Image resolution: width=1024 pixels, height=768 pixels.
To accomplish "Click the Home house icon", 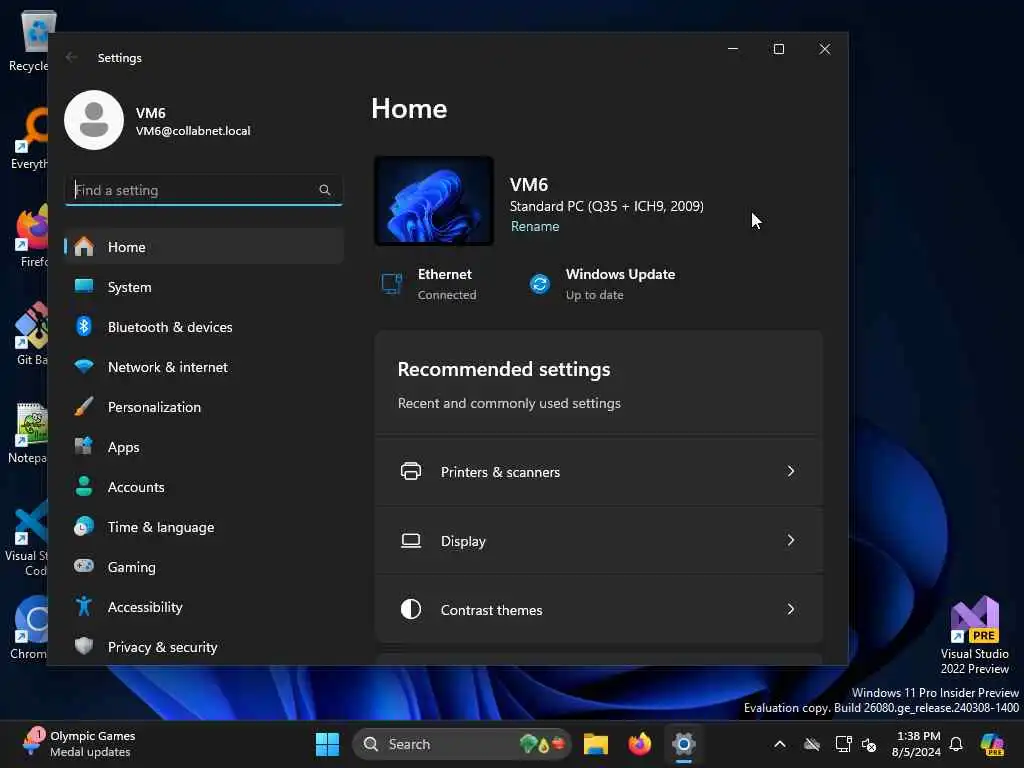I will [x=84, y=246].
